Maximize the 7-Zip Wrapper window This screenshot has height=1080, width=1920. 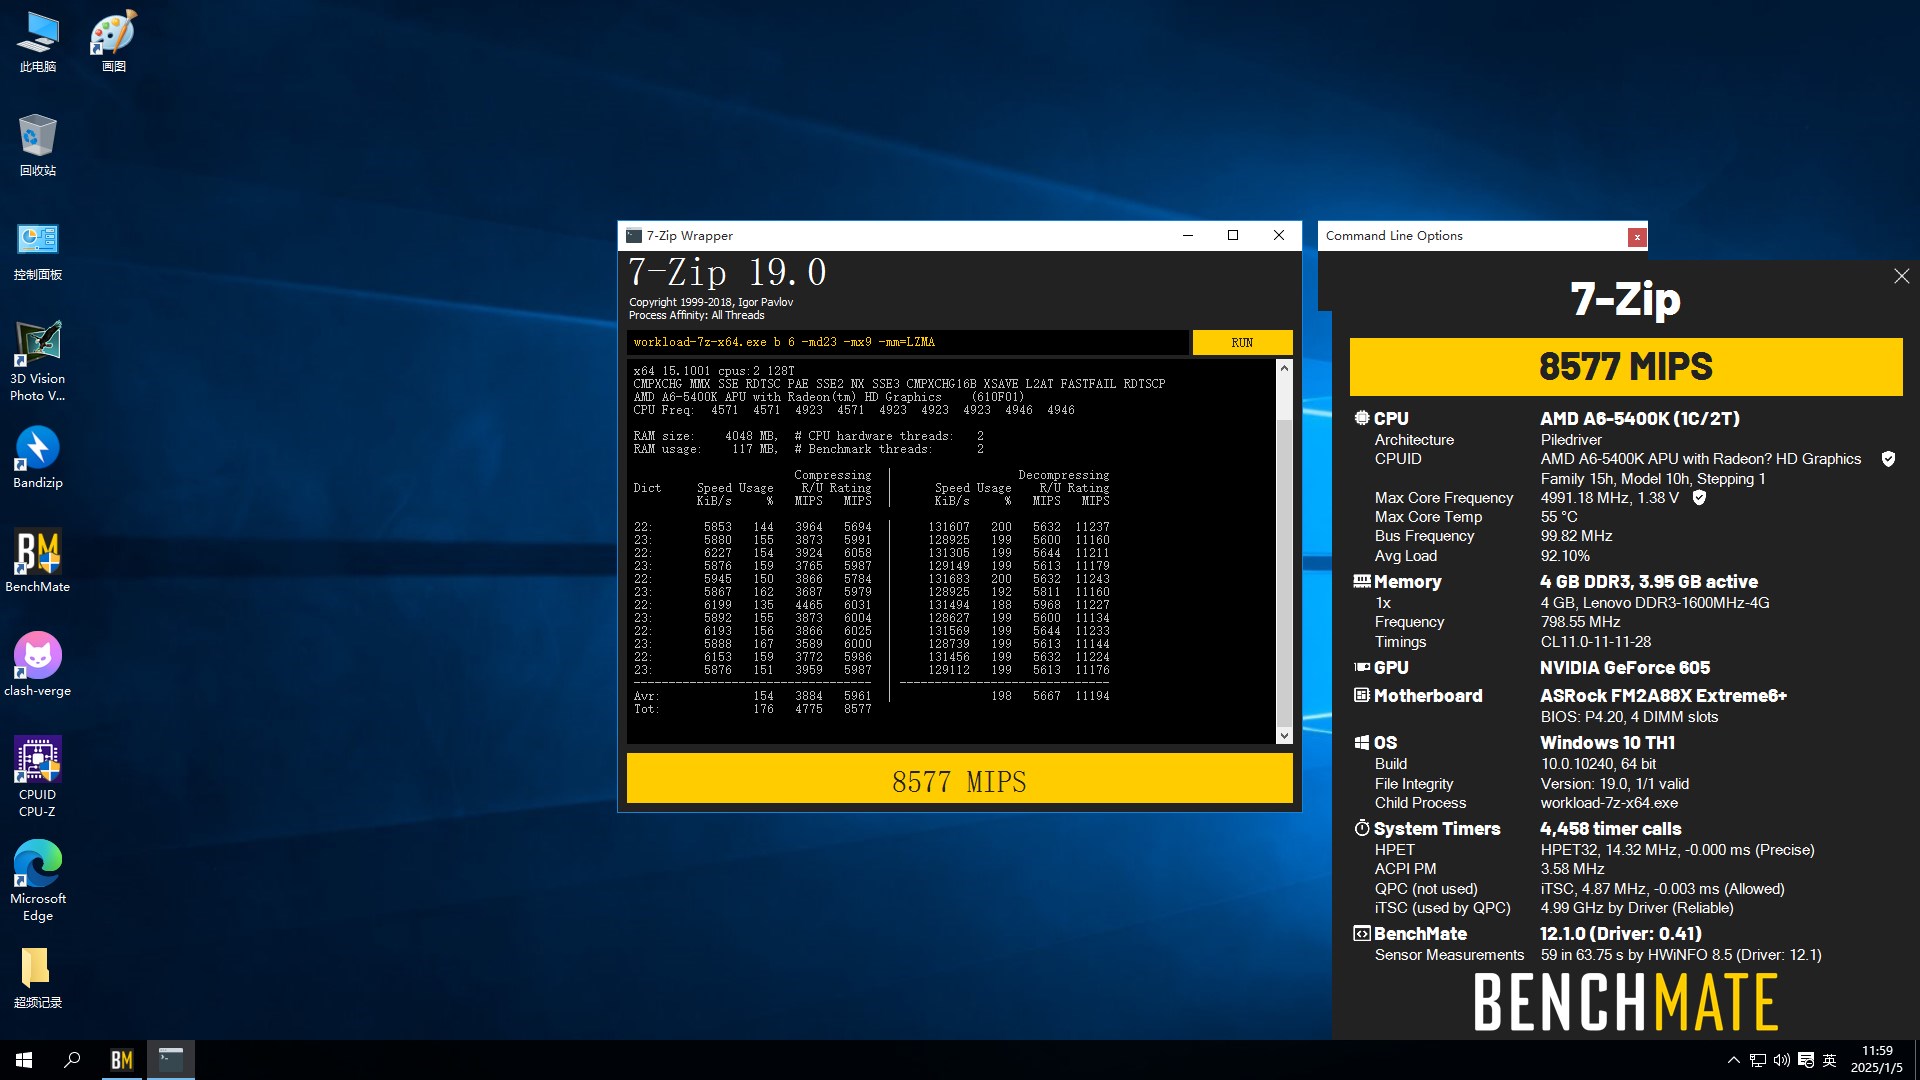(x=1233, y=236)
